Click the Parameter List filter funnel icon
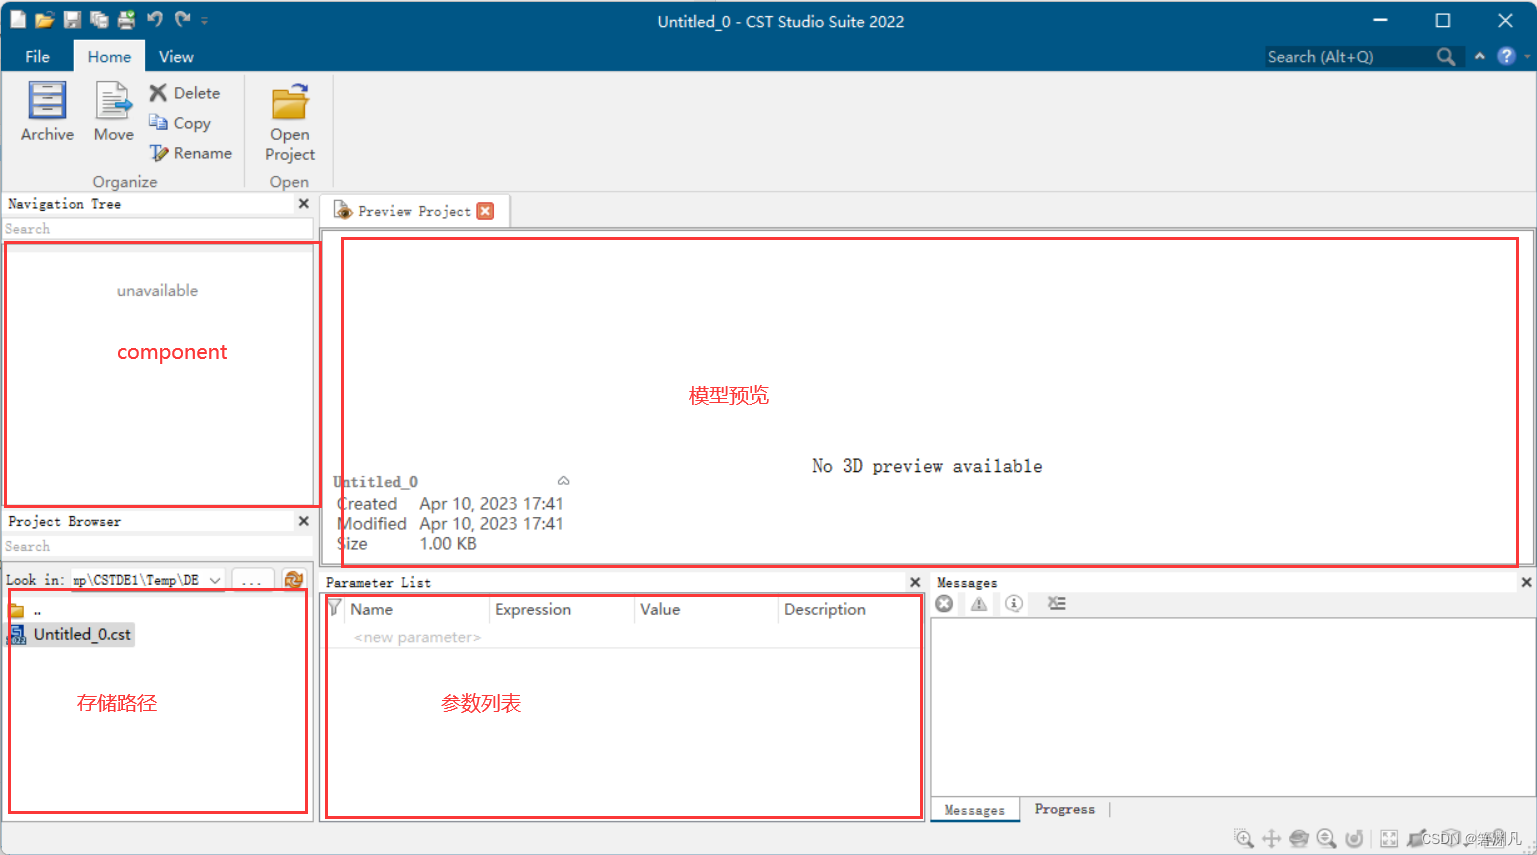This screenshot has width=1537, height=855. (335, 608)
